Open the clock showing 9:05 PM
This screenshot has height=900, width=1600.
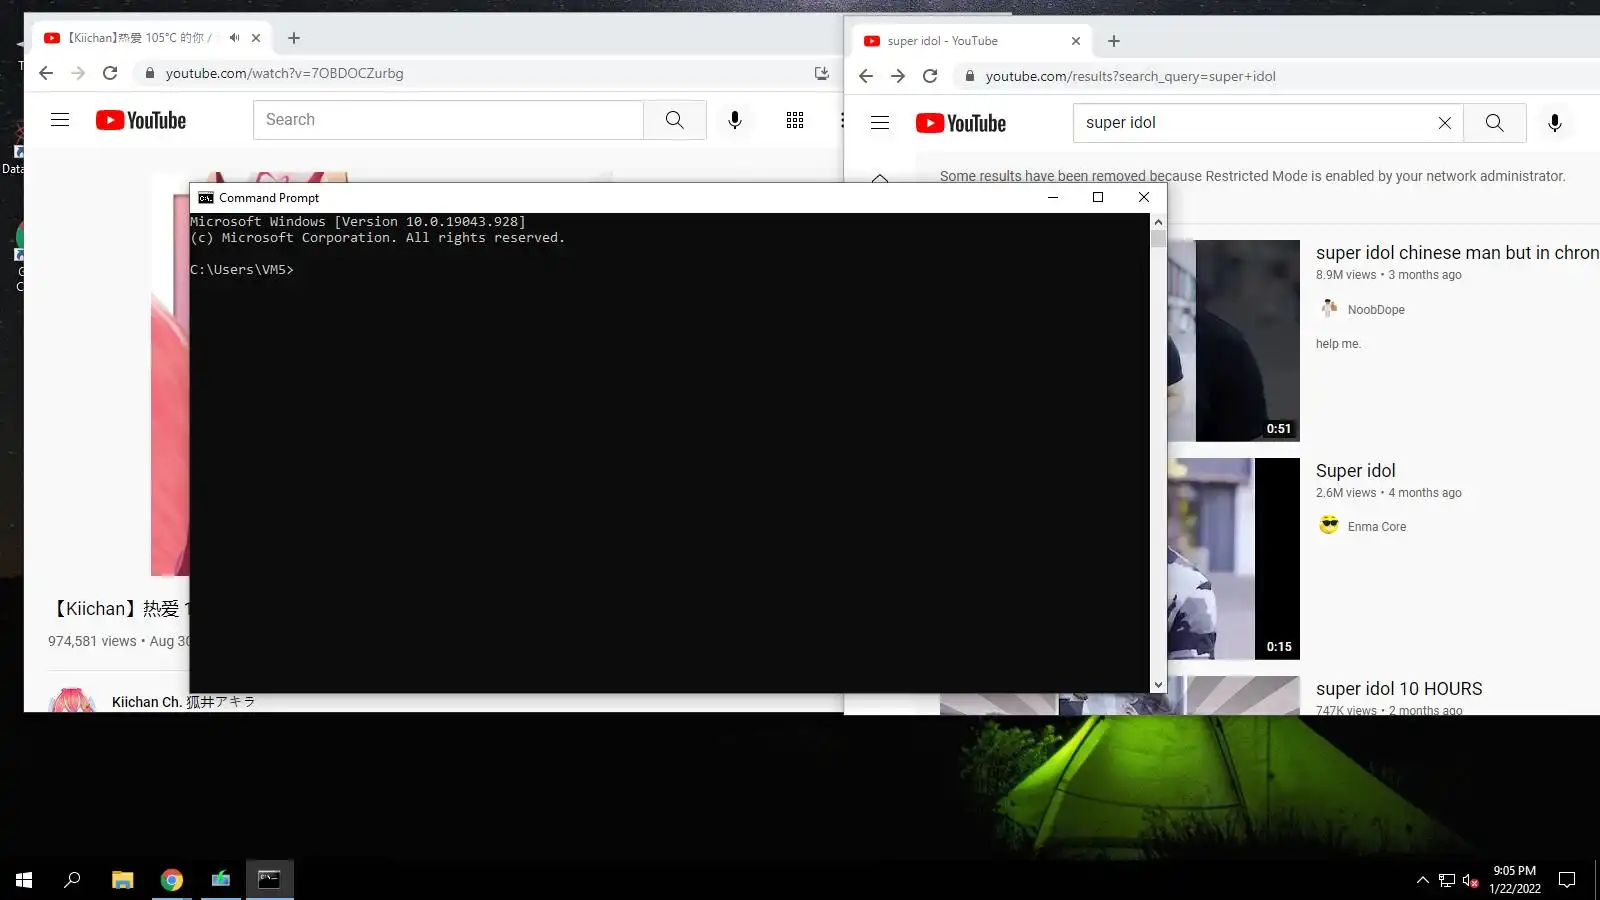1515,880
